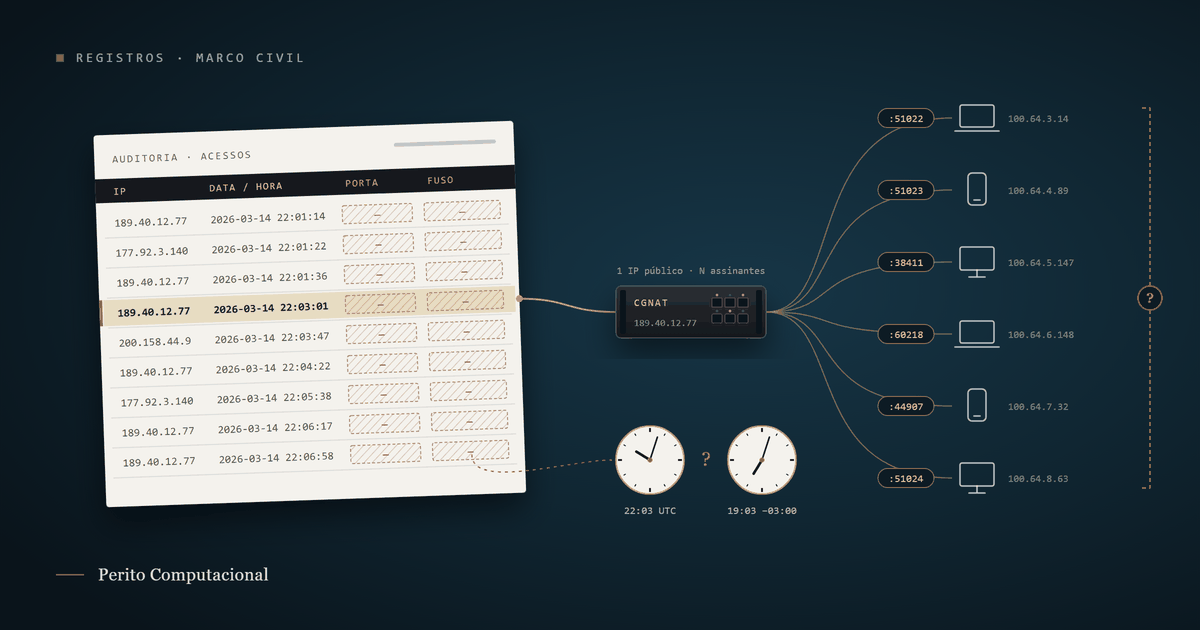Click the monitor icon beside 100.64.5.147
The height and width of the screenshot is (630, 1200).
(x=977, y=262)
